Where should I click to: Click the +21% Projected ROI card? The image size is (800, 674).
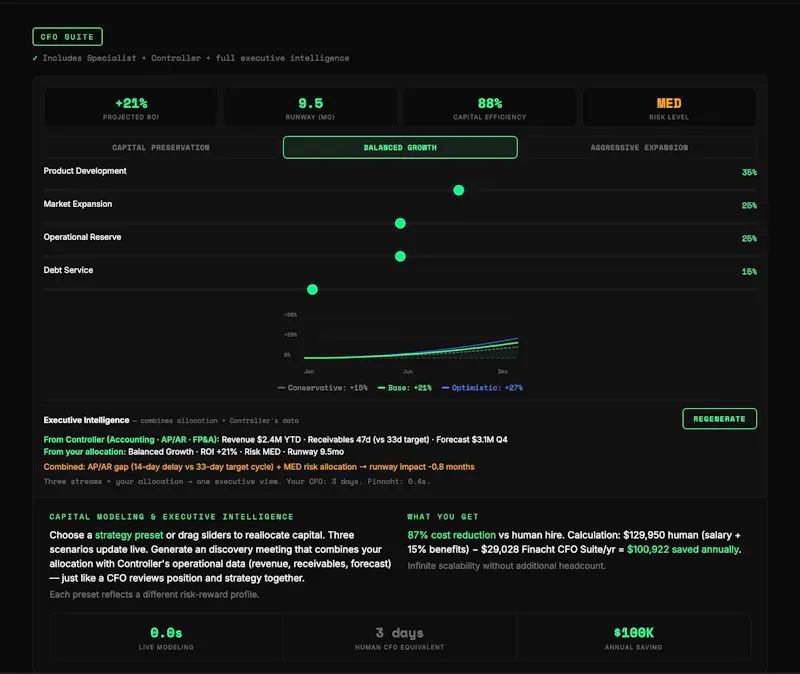tap(131, 107)
